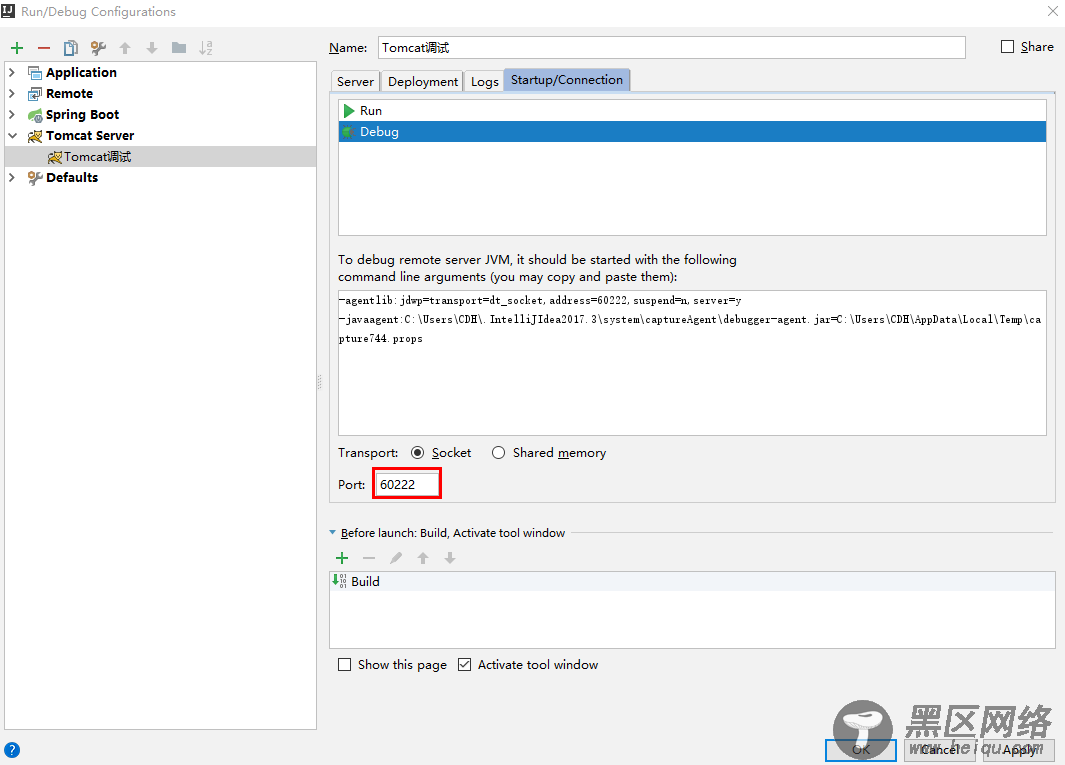Click the OK button
1065x765 pixels.
pos(861,750)
